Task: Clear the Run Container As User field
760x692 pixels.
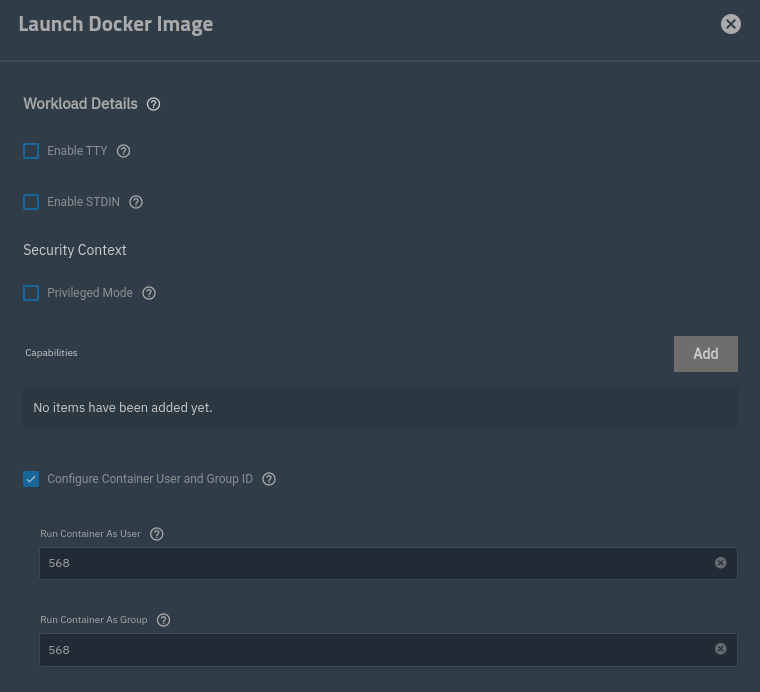Action: tap(720, 563)
